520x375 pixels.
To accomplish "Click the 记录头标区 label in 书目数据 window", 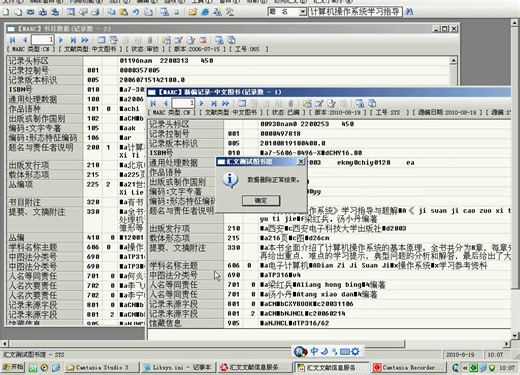I will click(x=29, y=61).
